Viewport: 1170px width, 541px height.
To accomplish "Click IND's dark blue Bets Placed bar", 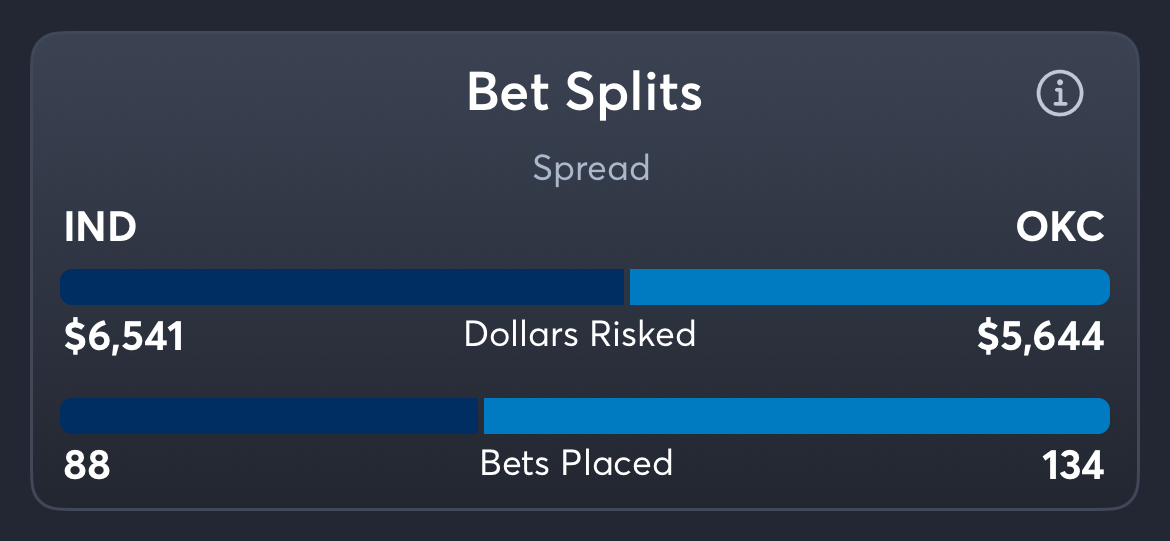I will click(x=270, y=416).
